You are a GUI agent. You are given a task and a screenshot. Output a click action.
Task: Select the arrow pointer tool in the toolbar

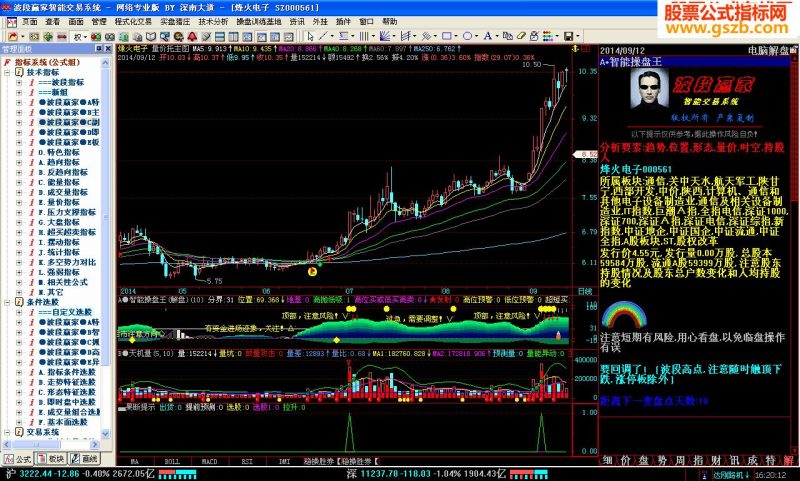click(310, 36)
